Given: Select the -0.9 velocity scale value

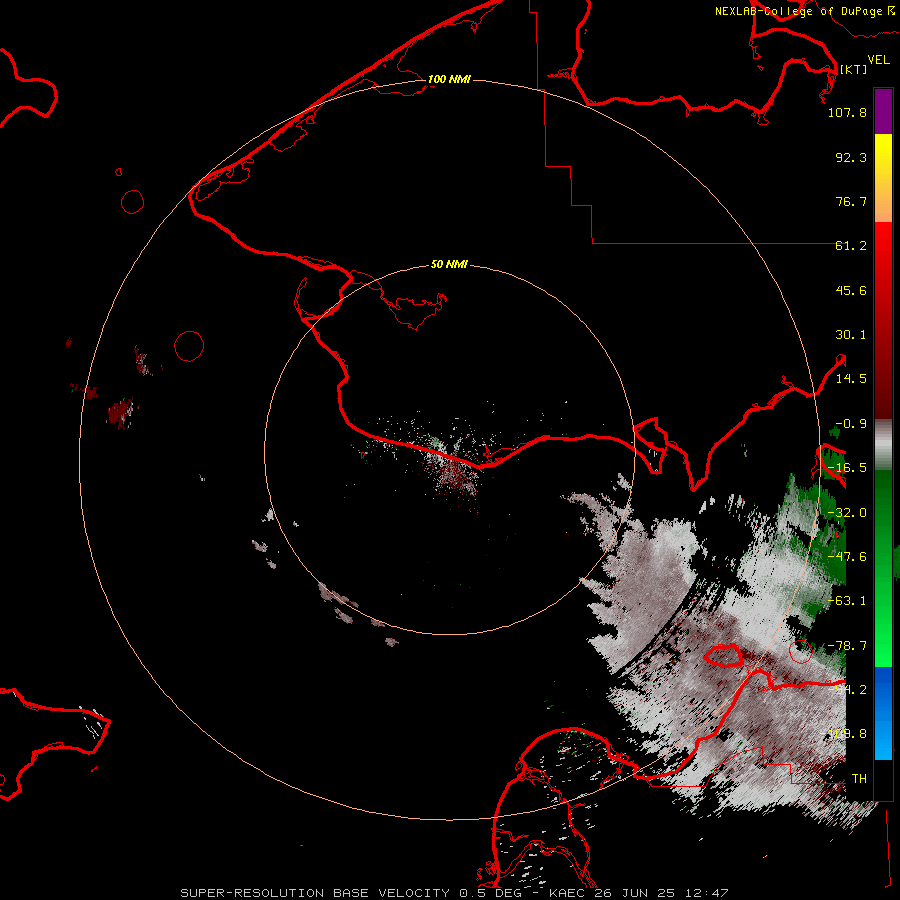Looking at the screenshot, I should coord(849,424).
